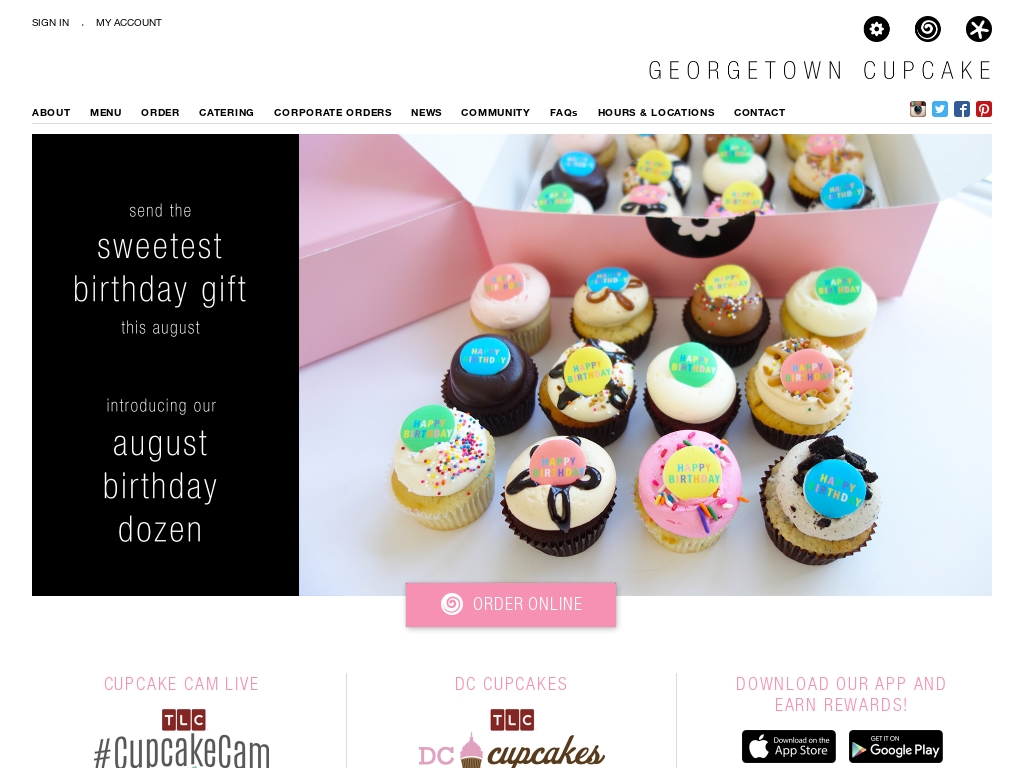
Task: Click the Sign In link
Action: click(x=50, y=22)
